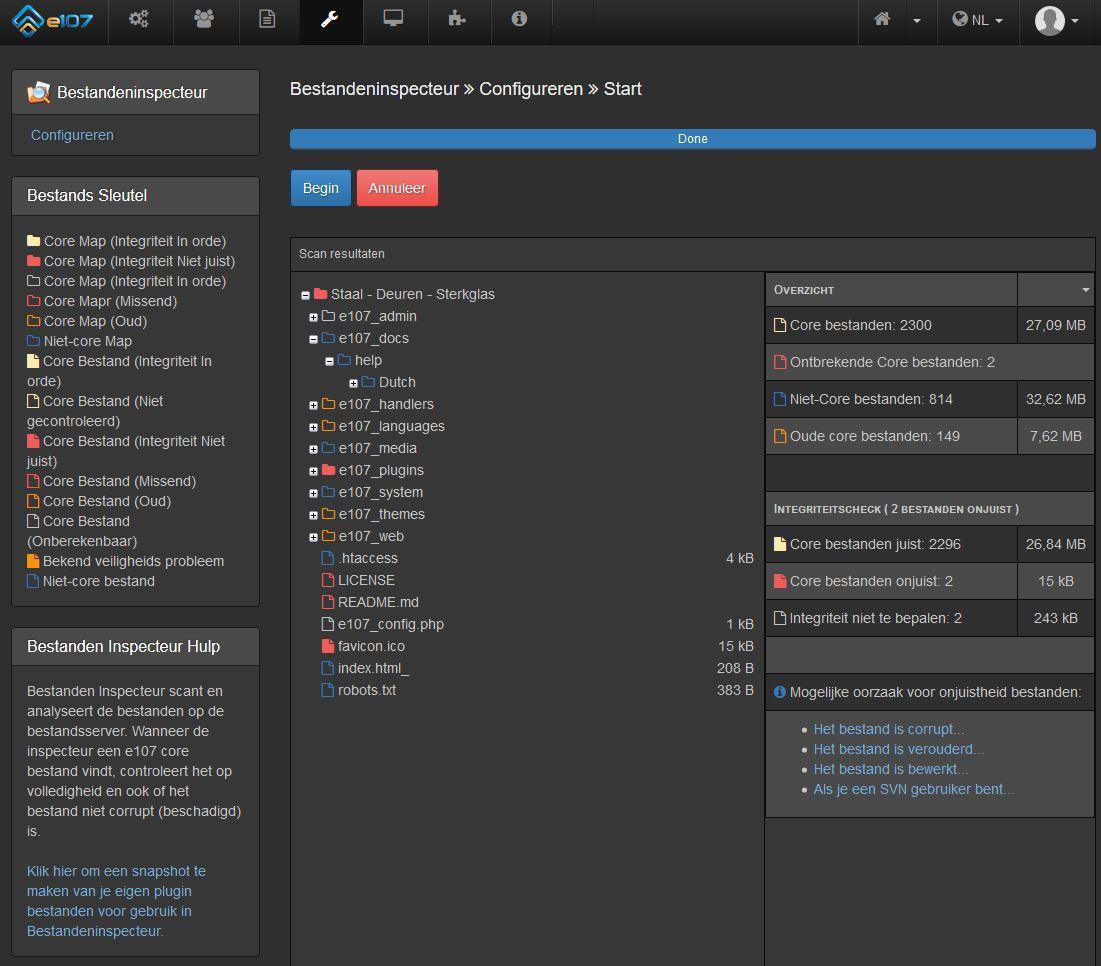
Task: Click 'Core bestanden: 2300' row
Action: click(930, 325)
